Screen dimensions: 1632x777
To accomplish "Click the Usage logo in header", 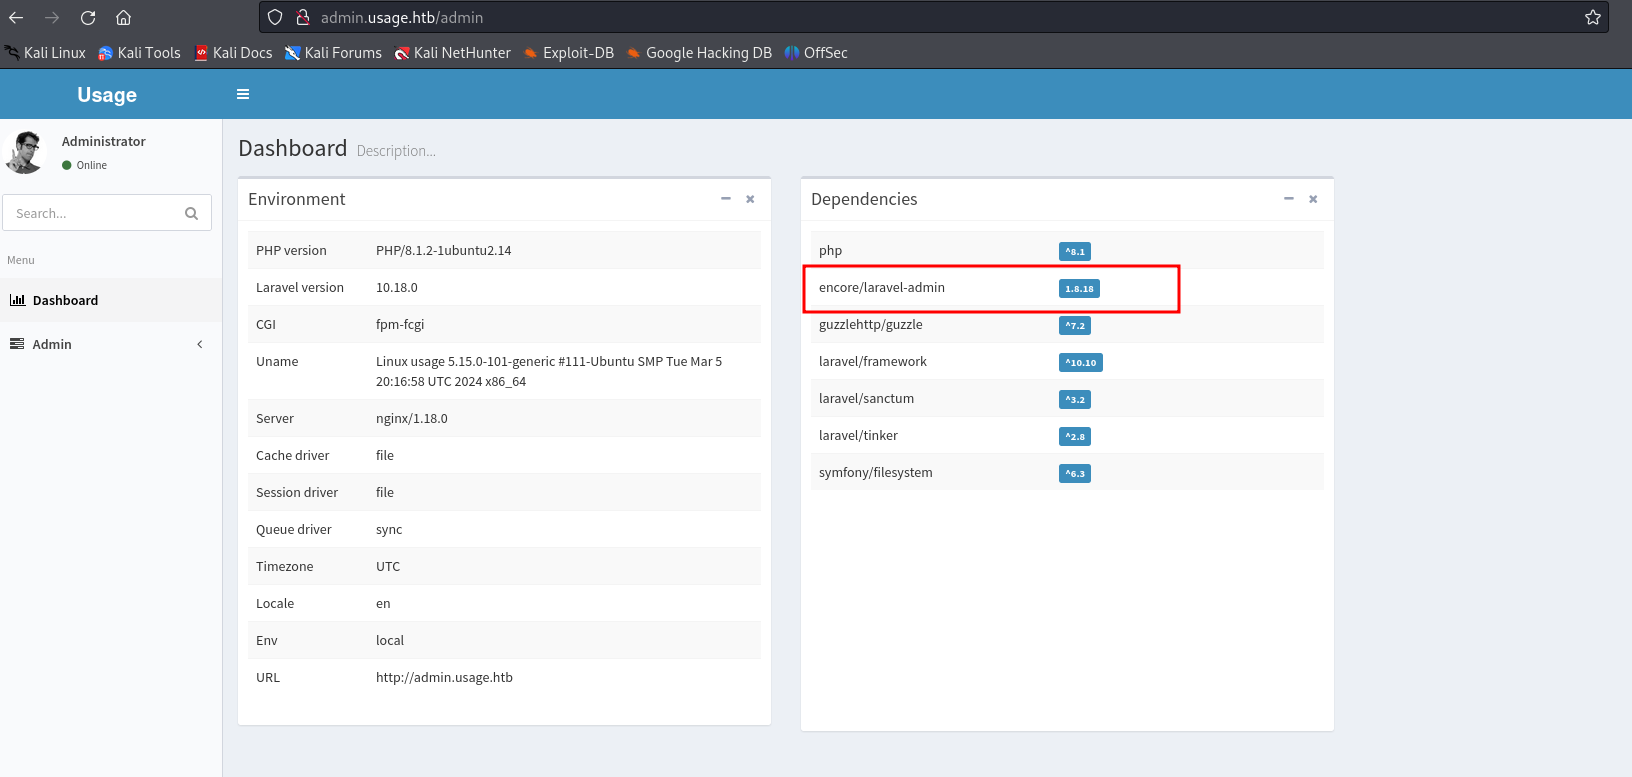I will 107,94.
